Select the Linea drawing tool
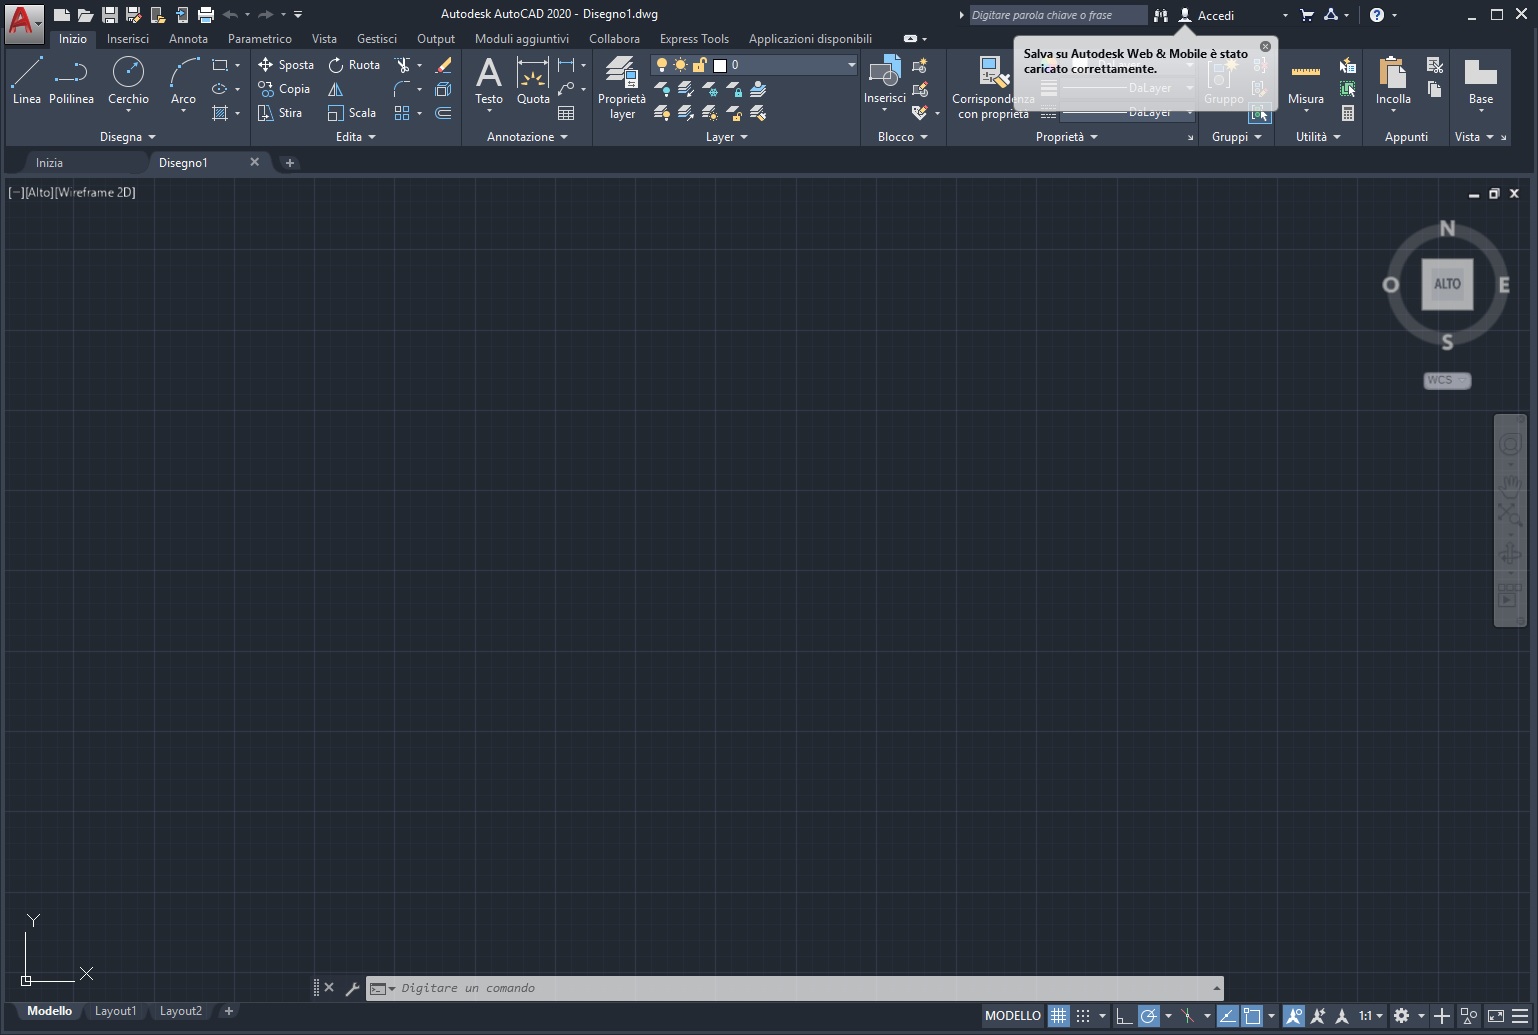 point(27,80)
